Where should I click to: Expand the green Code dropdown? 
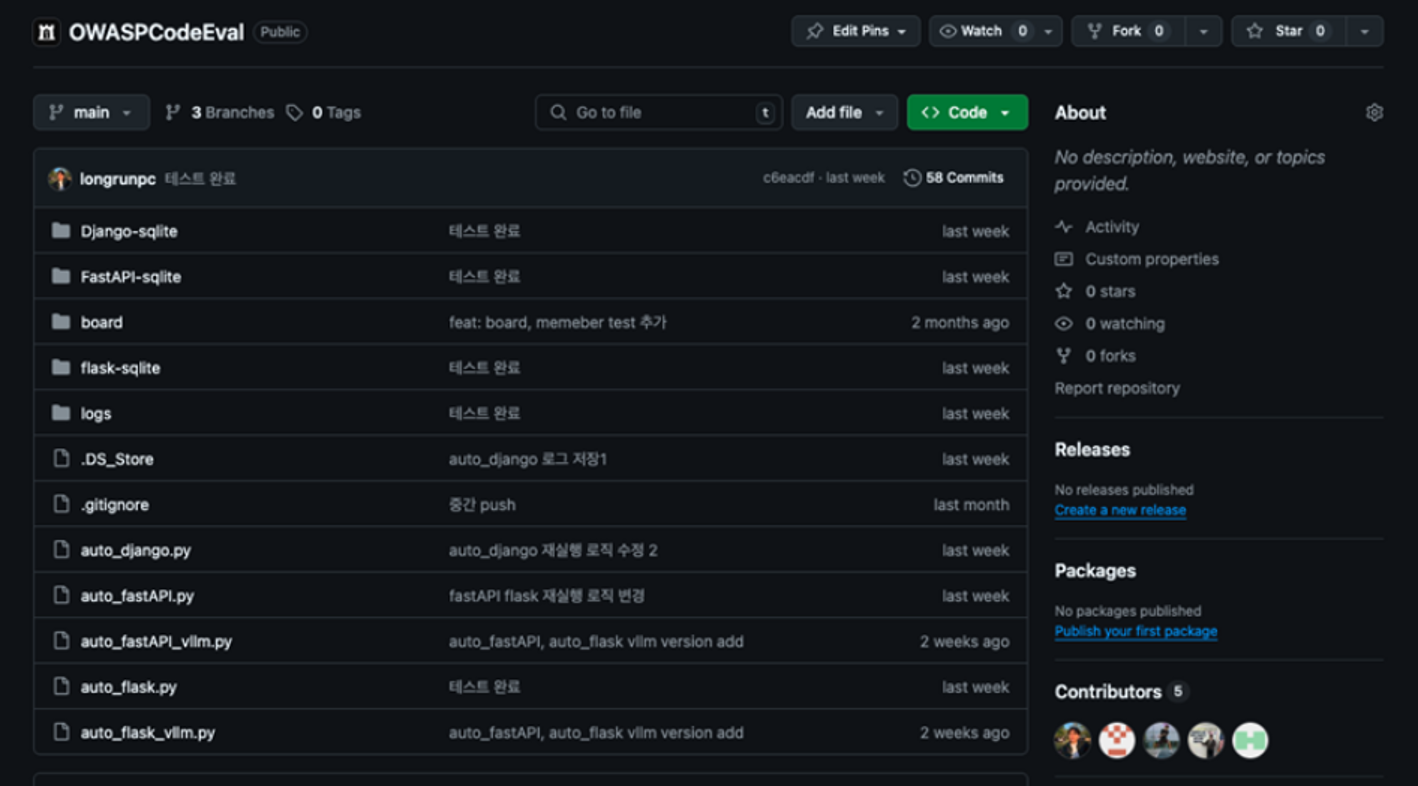[x=966, y=113]
